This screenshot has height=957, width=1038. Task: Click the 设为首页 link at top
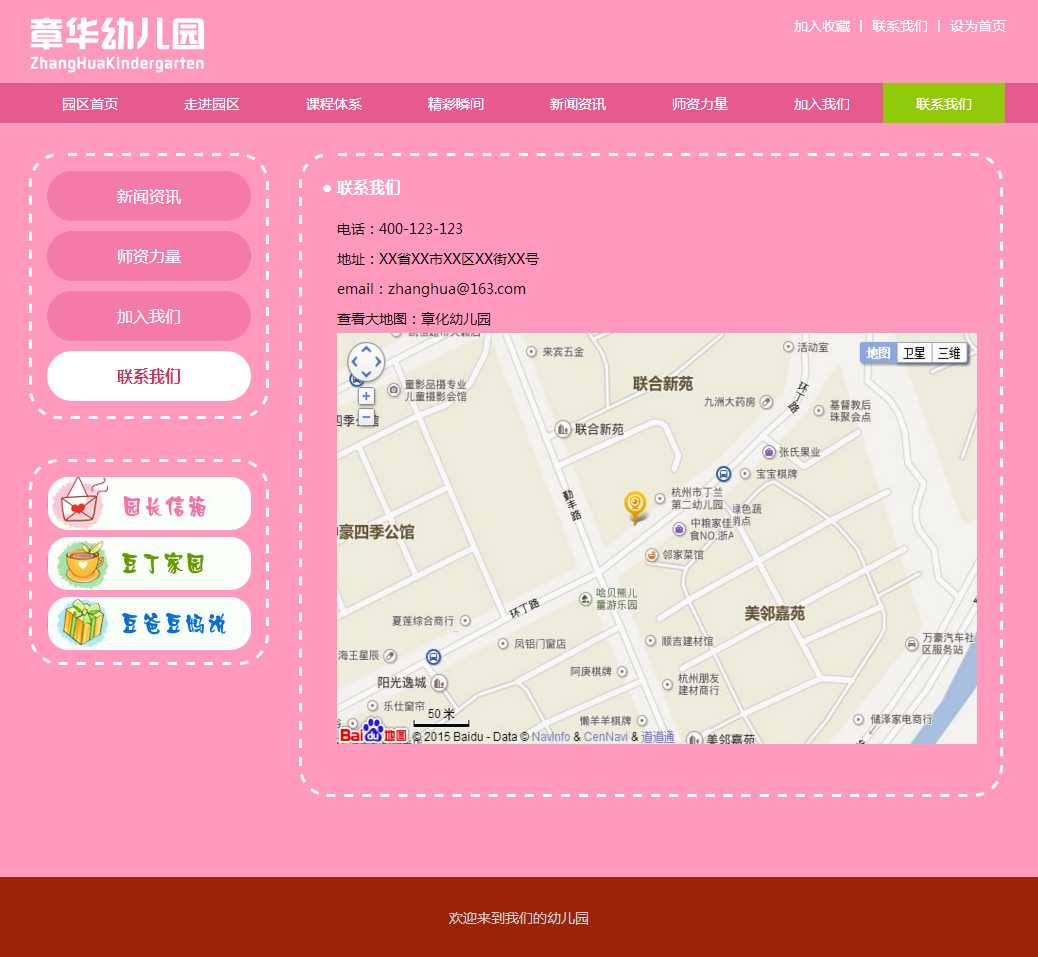(977, 26)
